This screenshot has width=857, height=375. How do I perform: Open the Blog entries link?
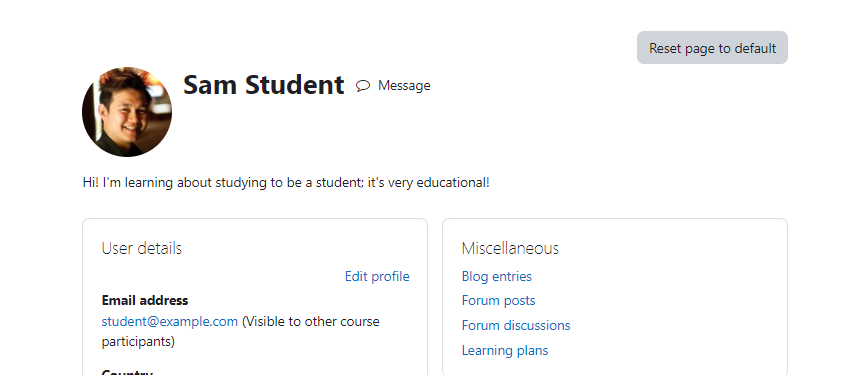pyautogui.click(x=497, y=277)
